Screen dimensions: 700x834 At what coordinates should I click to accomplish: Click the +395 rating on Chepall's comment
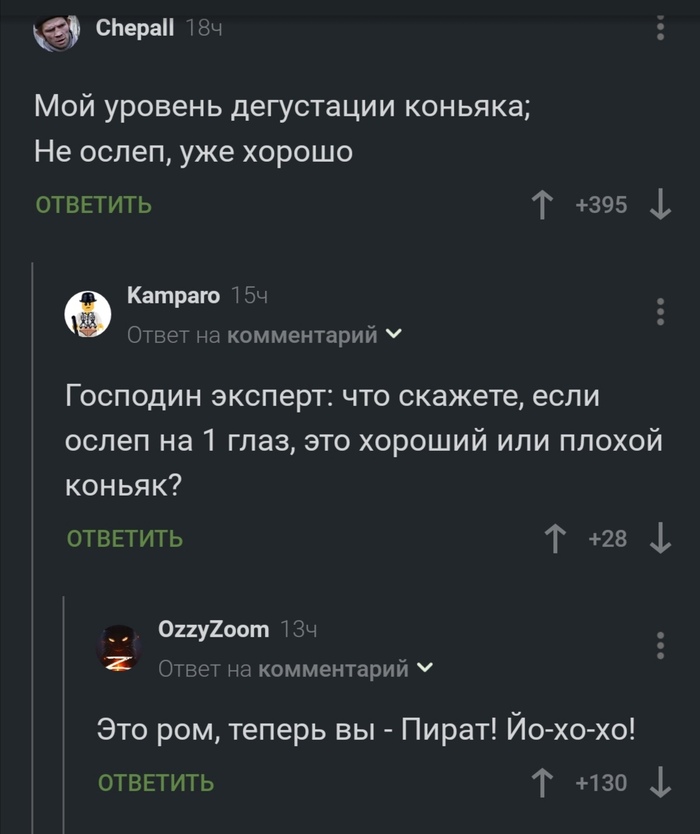601,204
